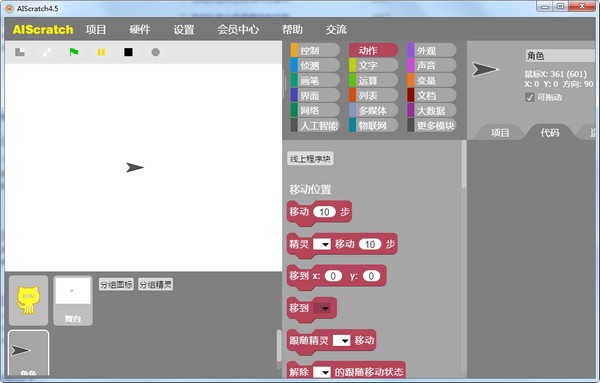Open the 会员中心 menu
600x383 pixels.
[x=238, y=29]
